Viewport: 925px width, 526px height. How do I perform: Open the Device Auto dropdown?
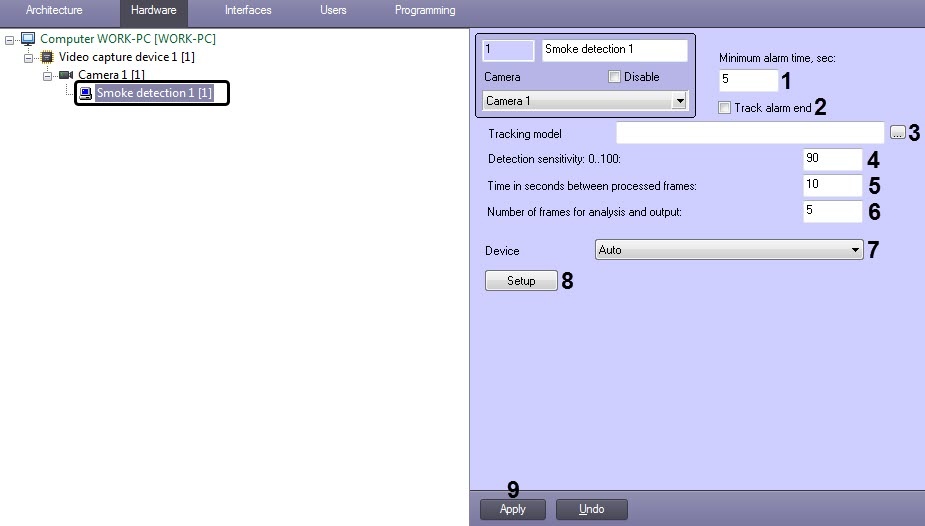point(855,250)
